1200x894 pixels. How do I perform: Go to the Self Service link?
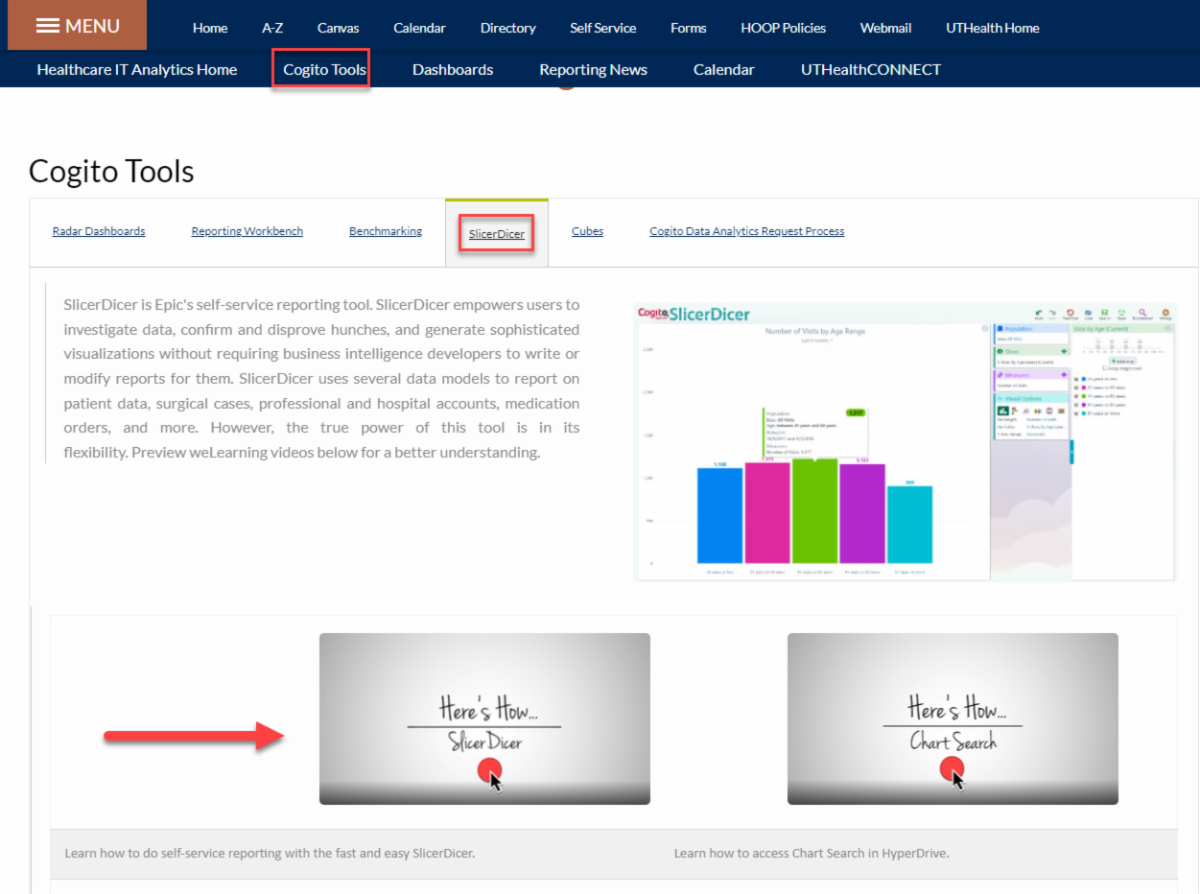pyautogui.click(x=603, y=28)
